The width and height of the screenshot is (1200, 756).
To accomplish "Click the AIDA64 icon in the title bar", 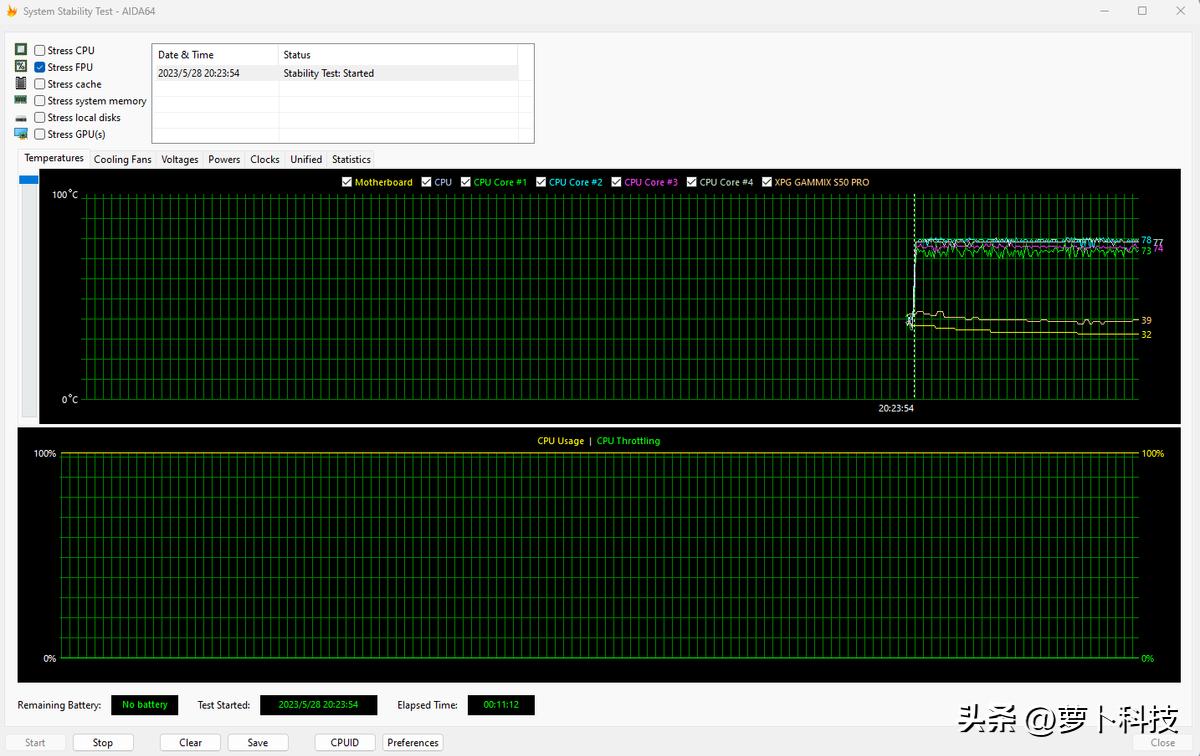I will [11, 10].
